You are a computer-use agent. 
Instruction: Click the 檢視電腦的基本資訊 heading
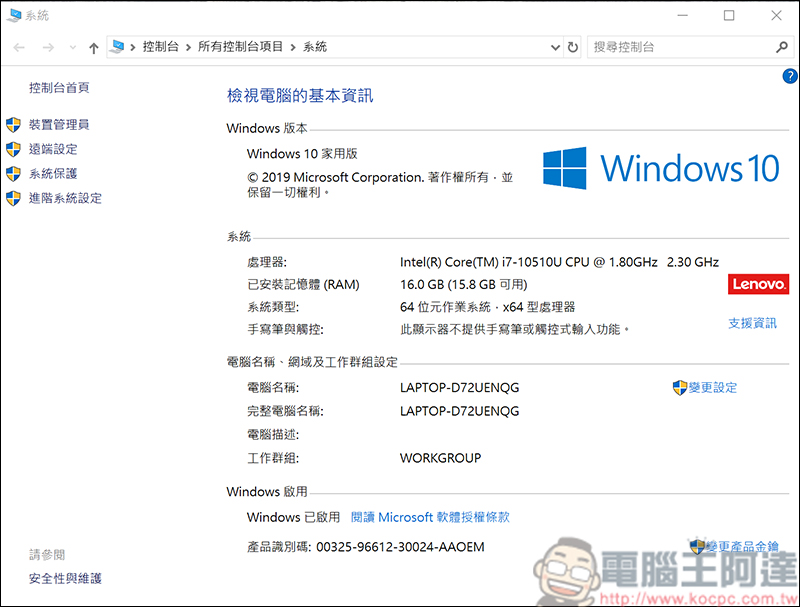(300, 95)
